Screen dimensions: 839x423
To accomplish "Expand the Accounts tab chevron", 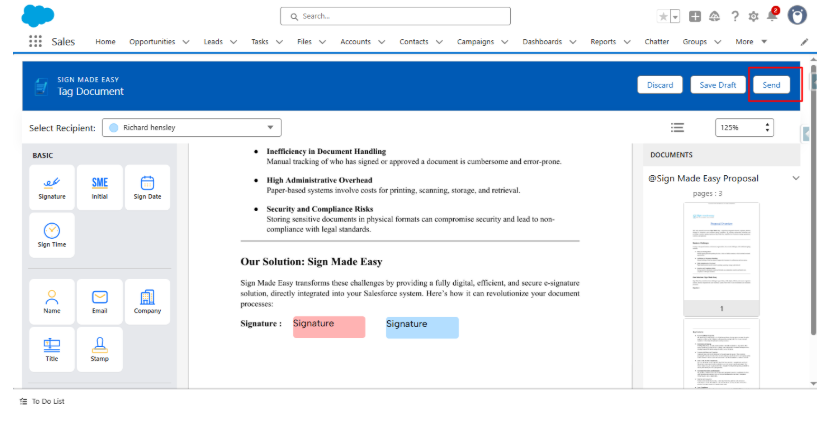I will click(x=382, y=42).
